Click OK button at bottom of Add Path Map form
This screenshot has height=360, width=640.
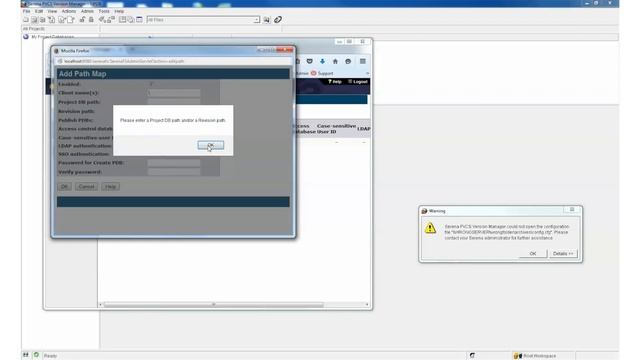tap(64, 187)
